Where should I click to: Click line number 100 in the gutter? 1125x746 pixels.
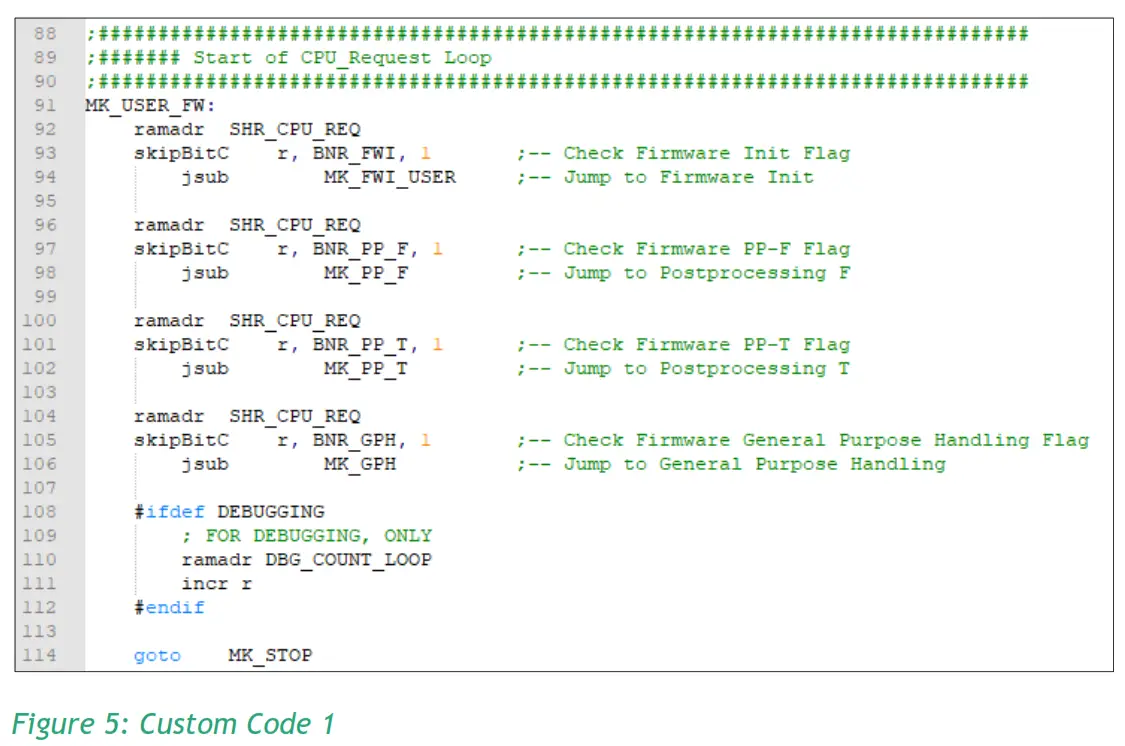pos(39,321)
